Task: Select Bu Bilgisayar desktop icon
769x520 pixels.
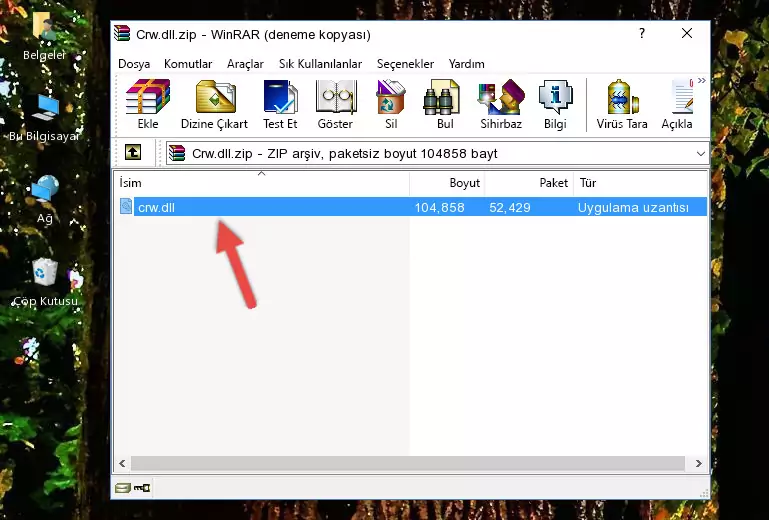Action: coord(44,118)
